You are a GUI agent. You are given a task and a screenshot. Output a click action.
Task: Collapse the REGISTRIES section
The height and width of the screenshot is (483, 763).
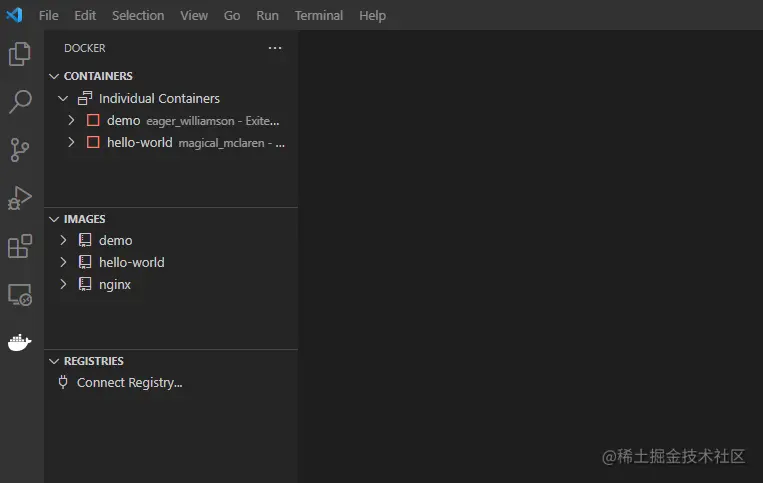tap(54, 361)
